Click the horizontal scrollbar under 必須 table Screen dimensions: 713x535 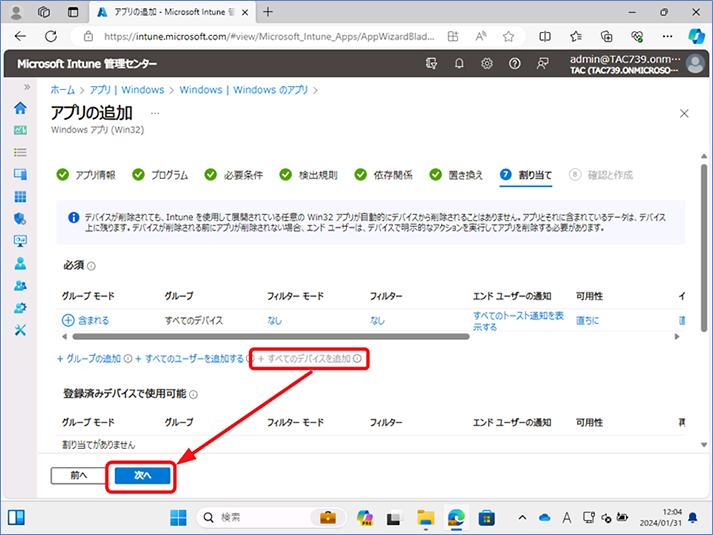coord(271,337)
